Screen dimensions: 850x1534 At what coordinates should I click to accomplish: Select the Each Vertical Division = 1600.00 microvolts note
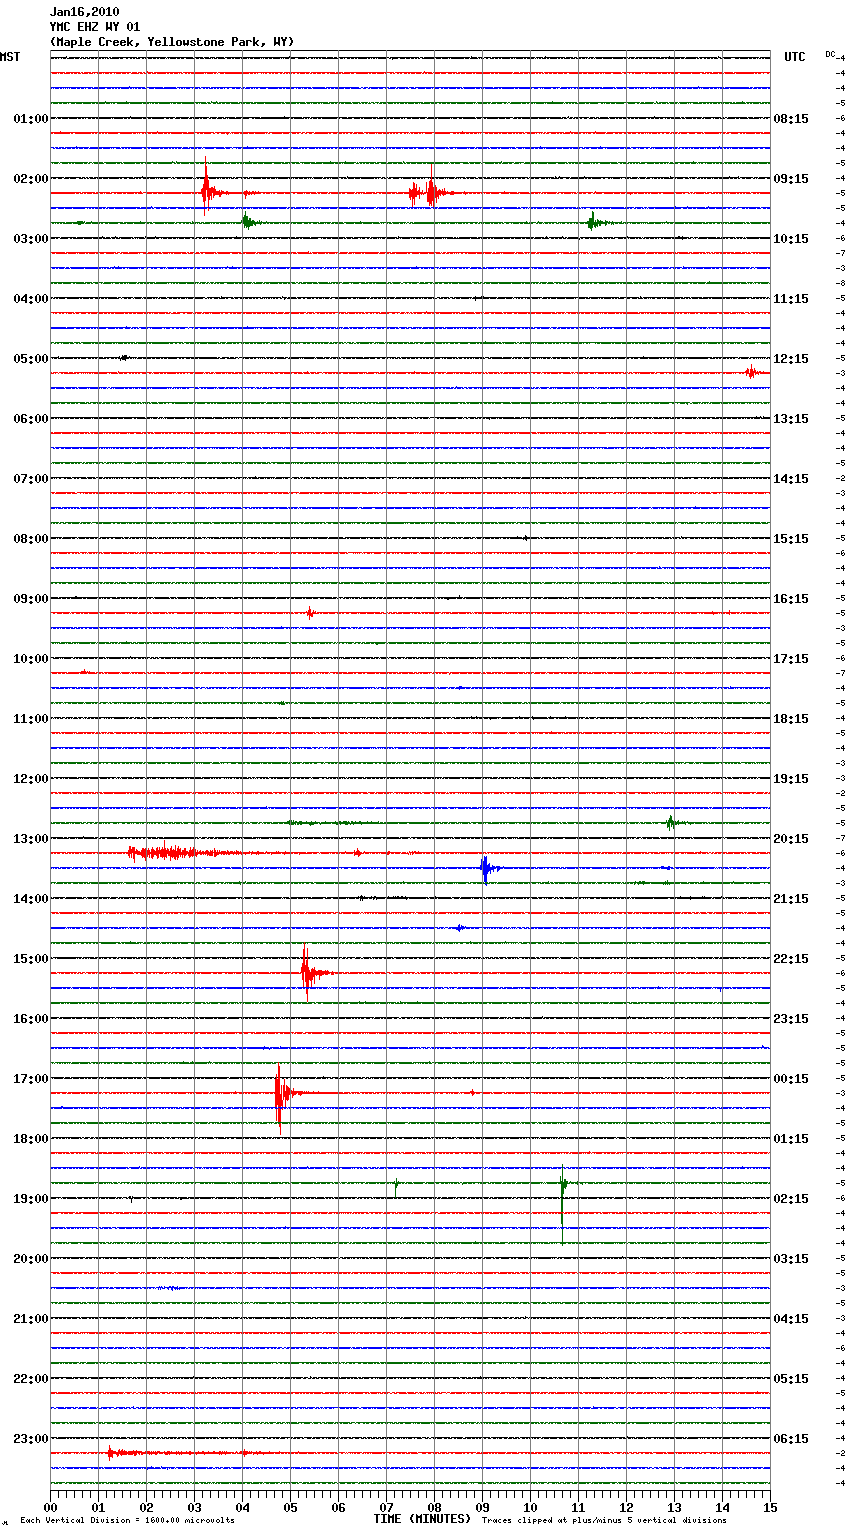(x=127, y=1520)
